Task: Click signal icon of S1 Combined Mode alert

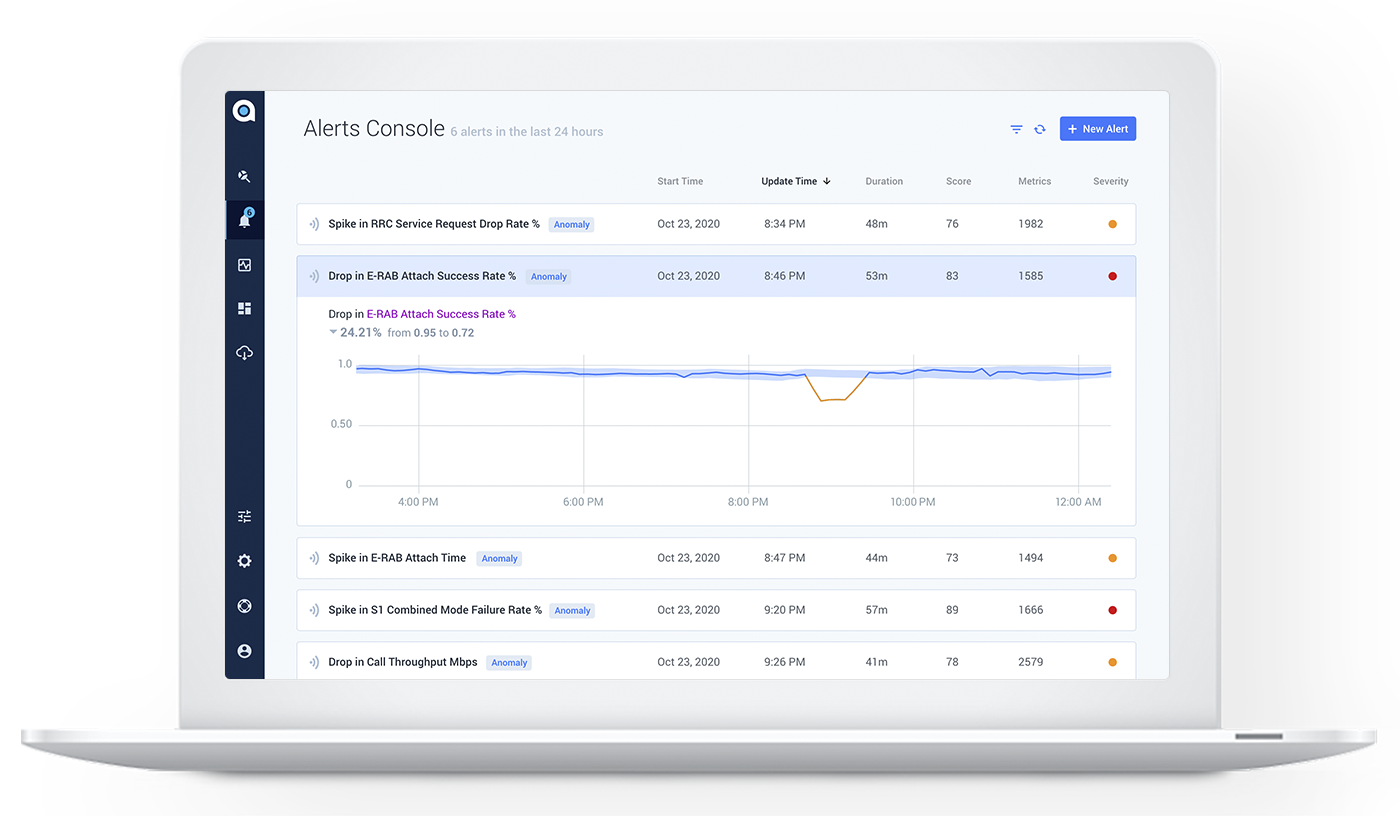Action: [x=314, y=610]
